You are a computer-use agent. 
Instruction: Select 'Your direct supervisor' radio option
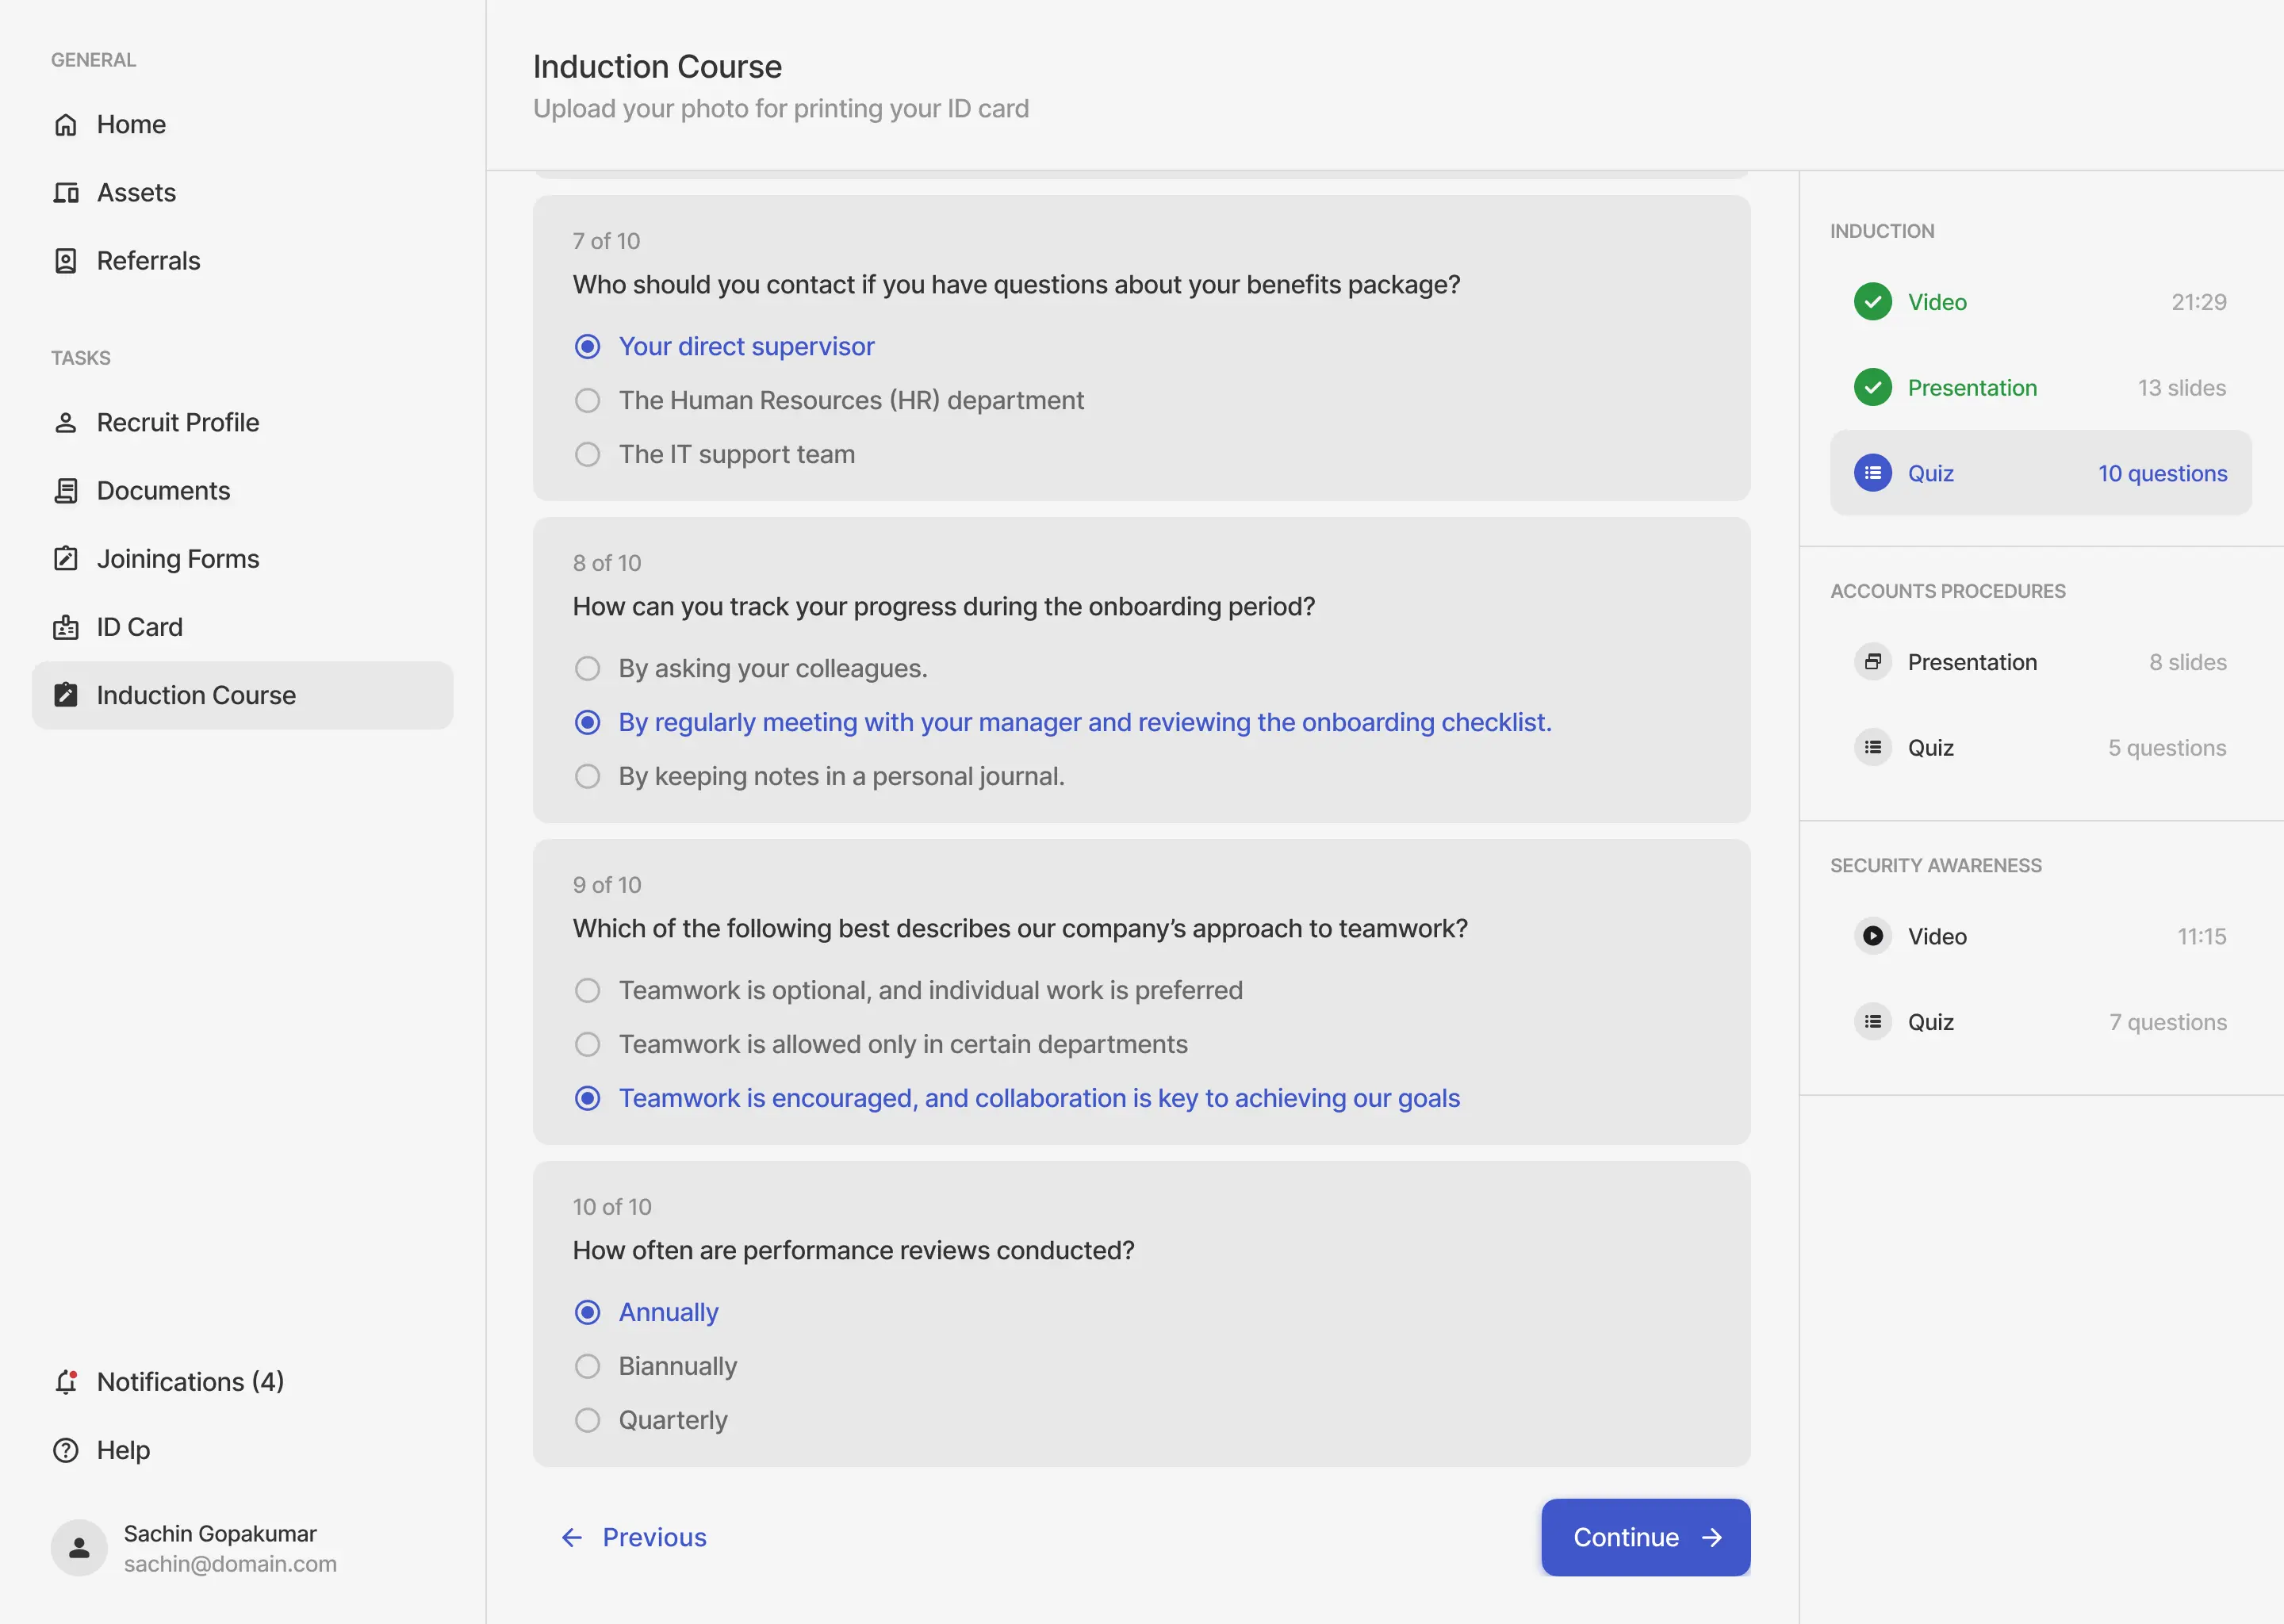[x=588, y=346]
